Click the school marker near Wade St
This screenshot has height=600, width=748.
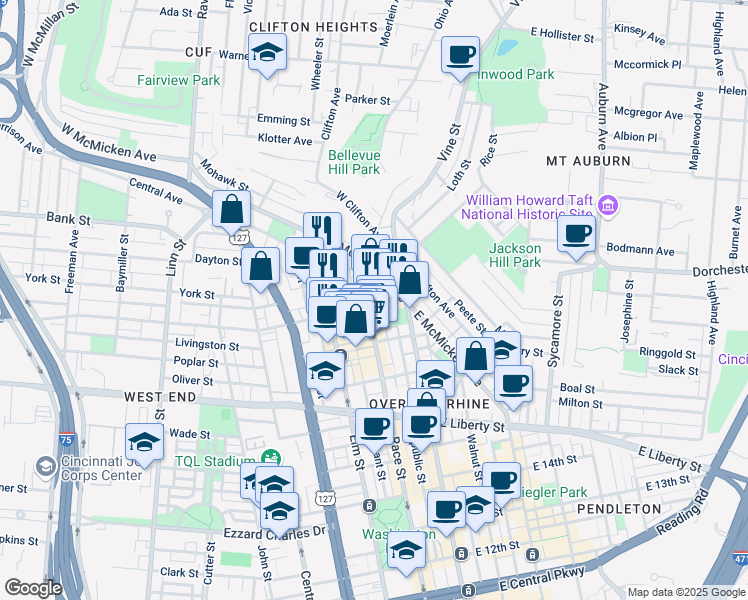coord(144,443)
